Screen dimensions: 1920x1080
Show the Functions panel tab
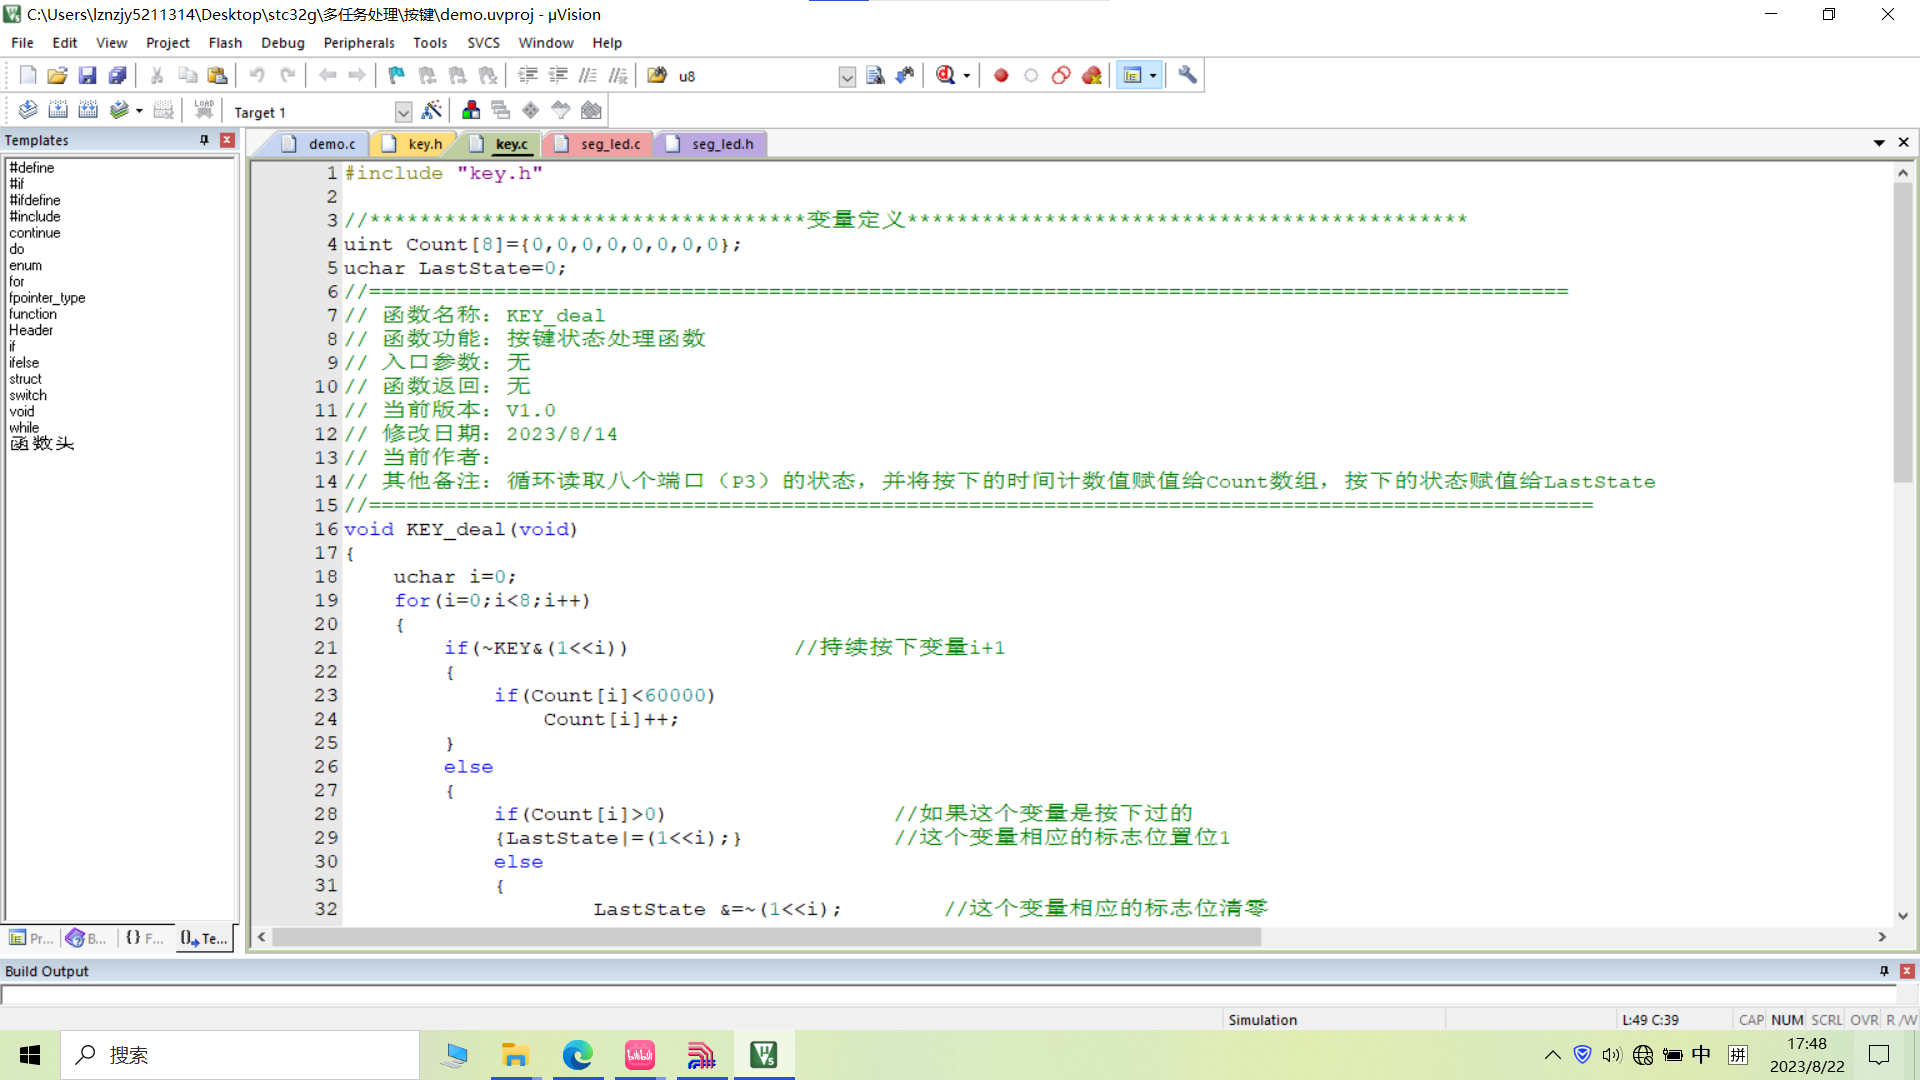145,938
